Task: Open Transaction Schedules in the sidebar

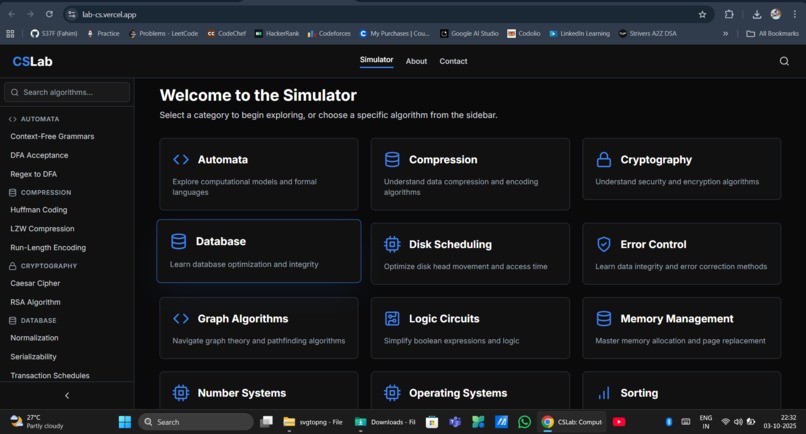Action: pos(50,375)
